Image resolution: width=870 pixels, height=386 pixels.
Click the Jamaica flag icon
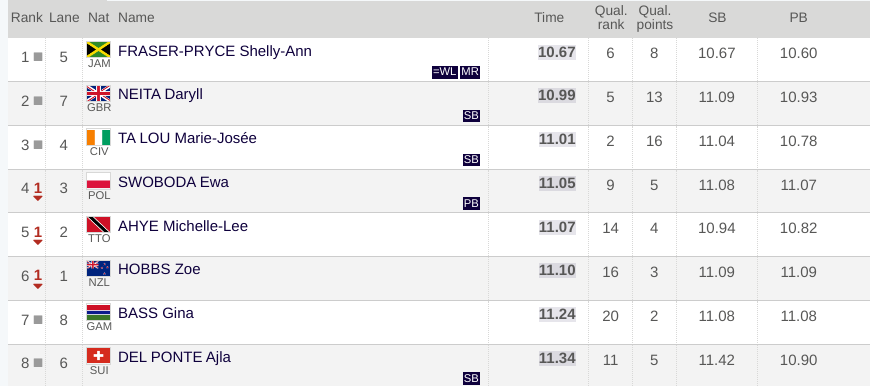click(99, 49)
